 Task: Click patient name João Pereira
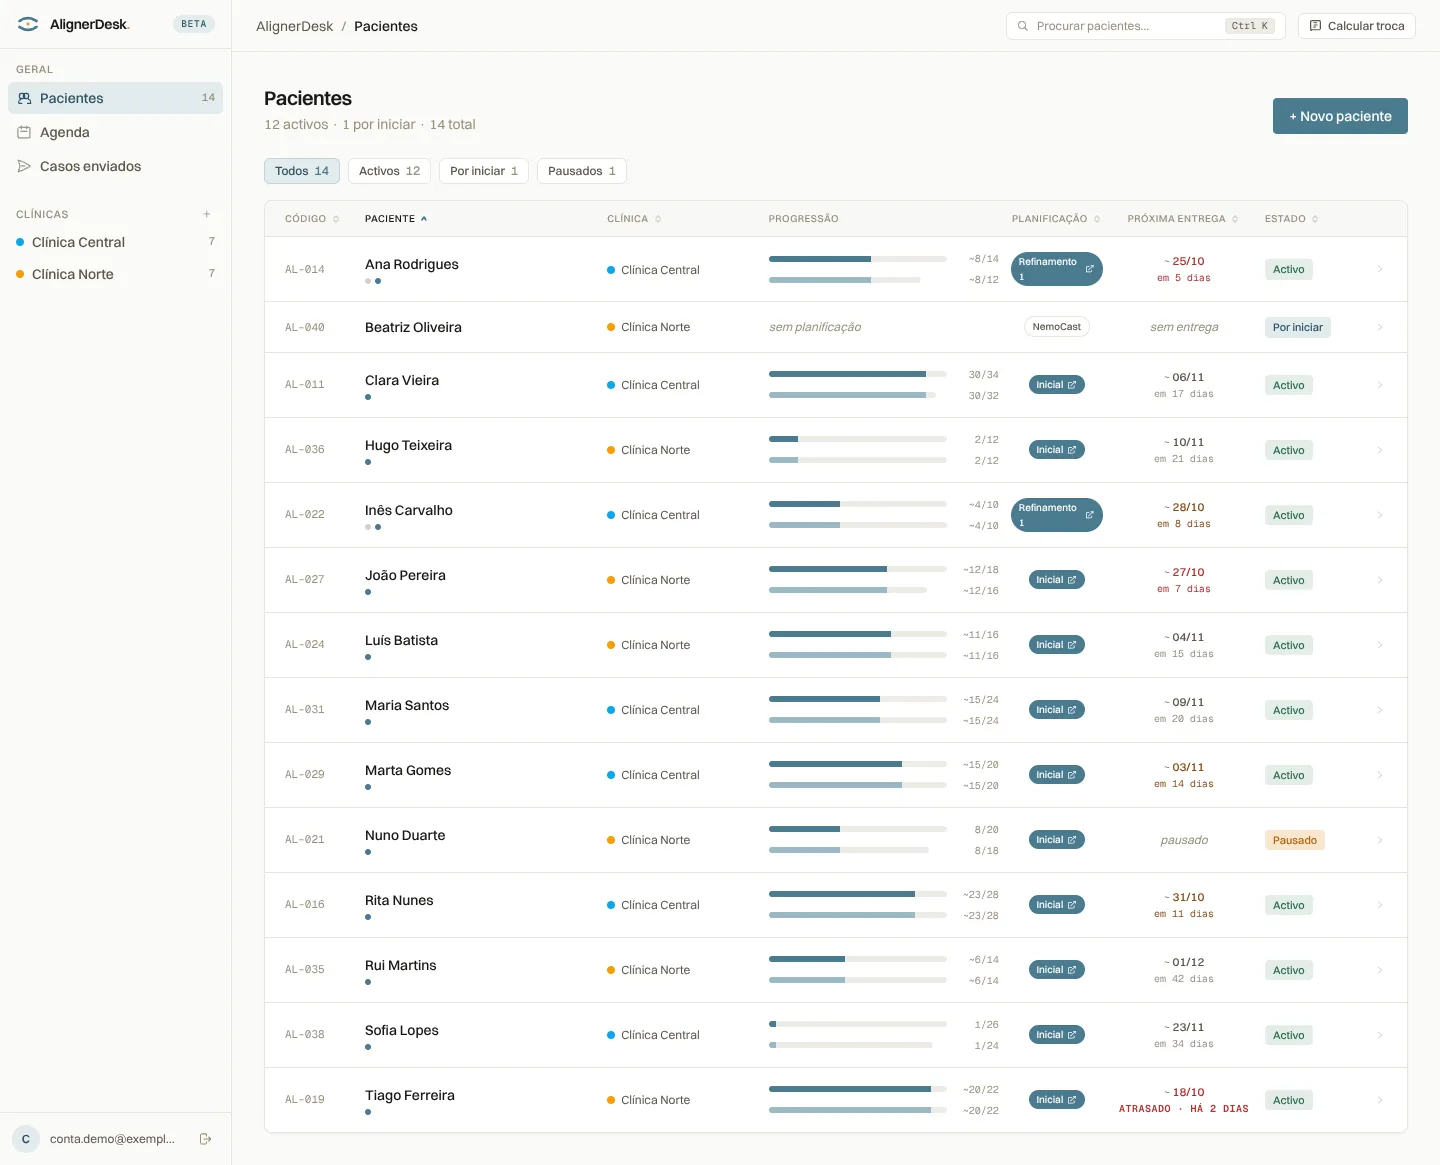point(405,576)
